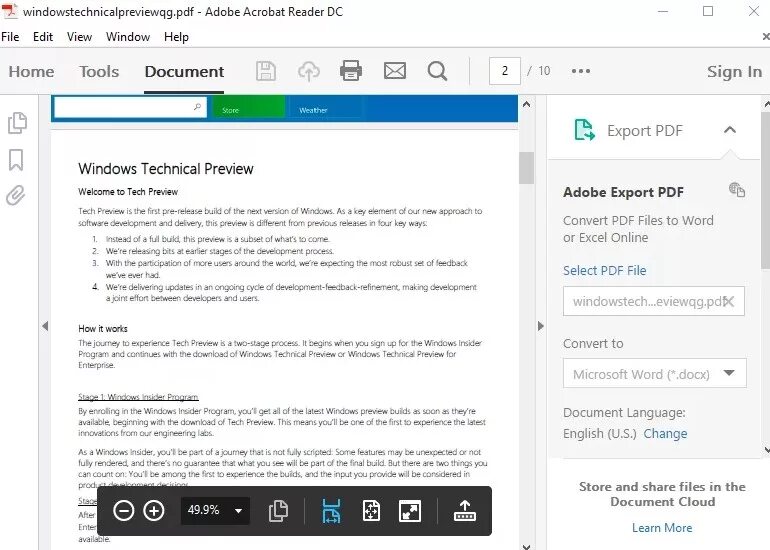Image resolution: width=770 pixels, height=550 pixels.
Task: Click the Acrobat PDF icon in title bar
Action: 10,11
